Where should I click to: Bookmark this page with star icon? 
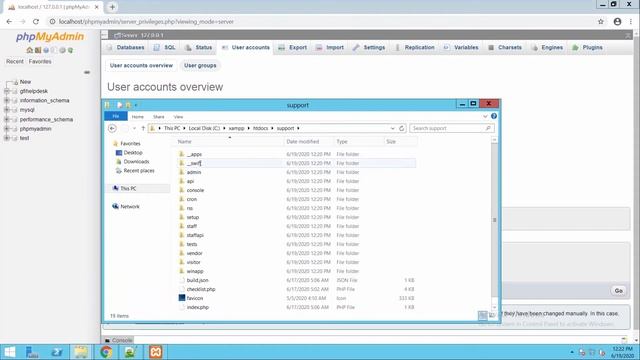[x=601, y=22]
